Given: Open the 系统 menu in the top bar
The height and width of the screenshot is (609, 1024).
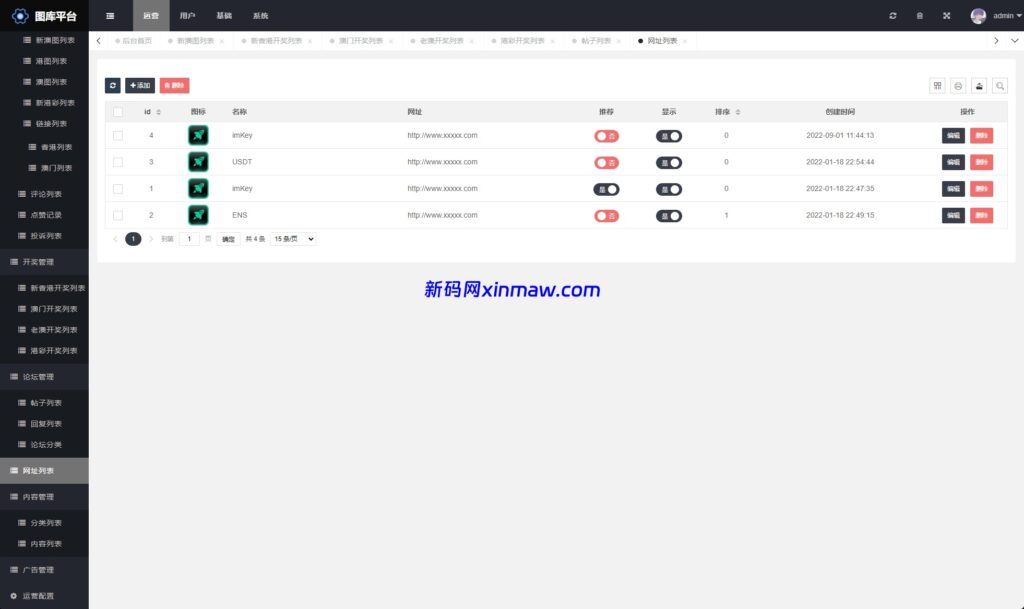Looking at the screenshot, I should click(261, 15).
